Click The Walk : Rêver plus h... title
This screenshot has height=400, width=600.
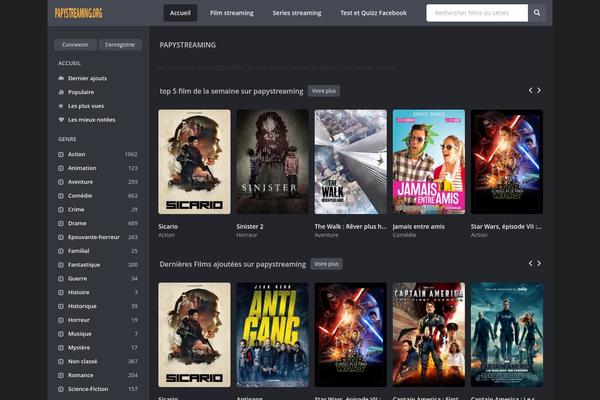[351, 227]
